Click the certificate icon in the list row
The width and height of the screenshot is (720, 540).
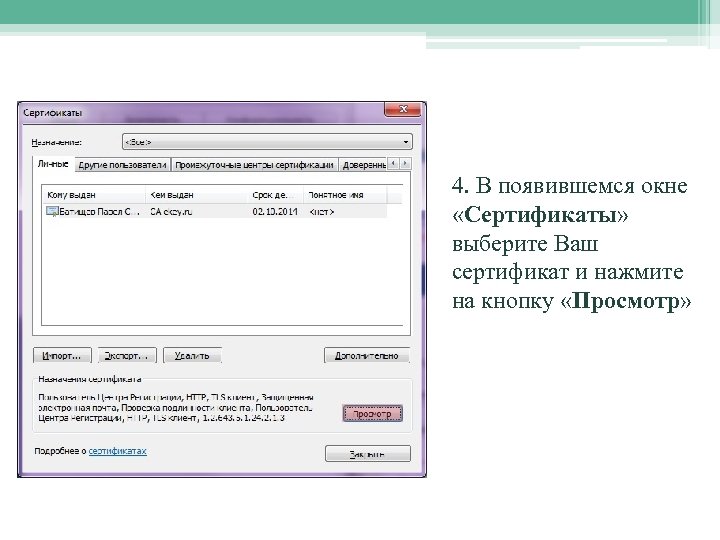(52, 212)
